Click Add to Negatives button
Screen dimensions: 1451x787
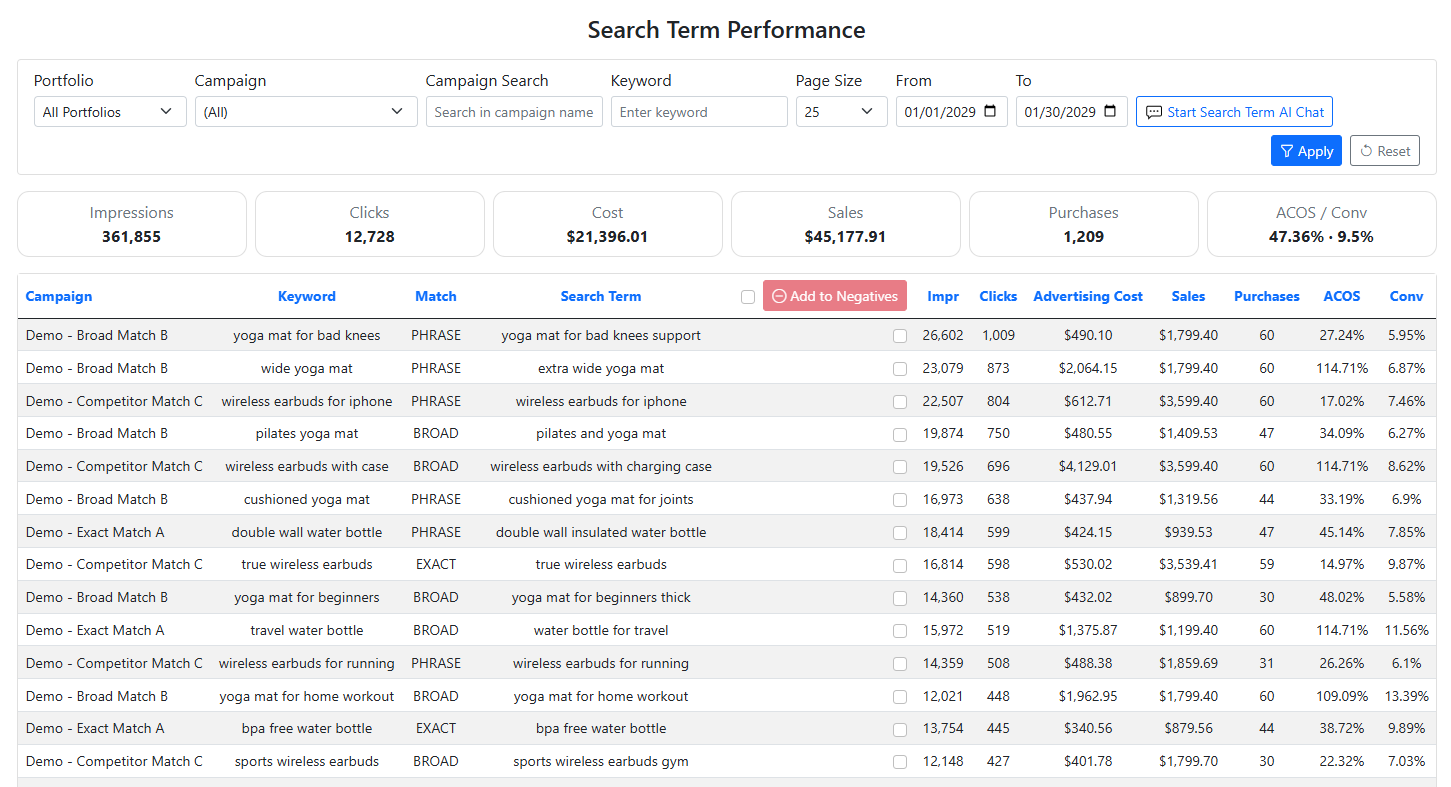coord(835,296)
